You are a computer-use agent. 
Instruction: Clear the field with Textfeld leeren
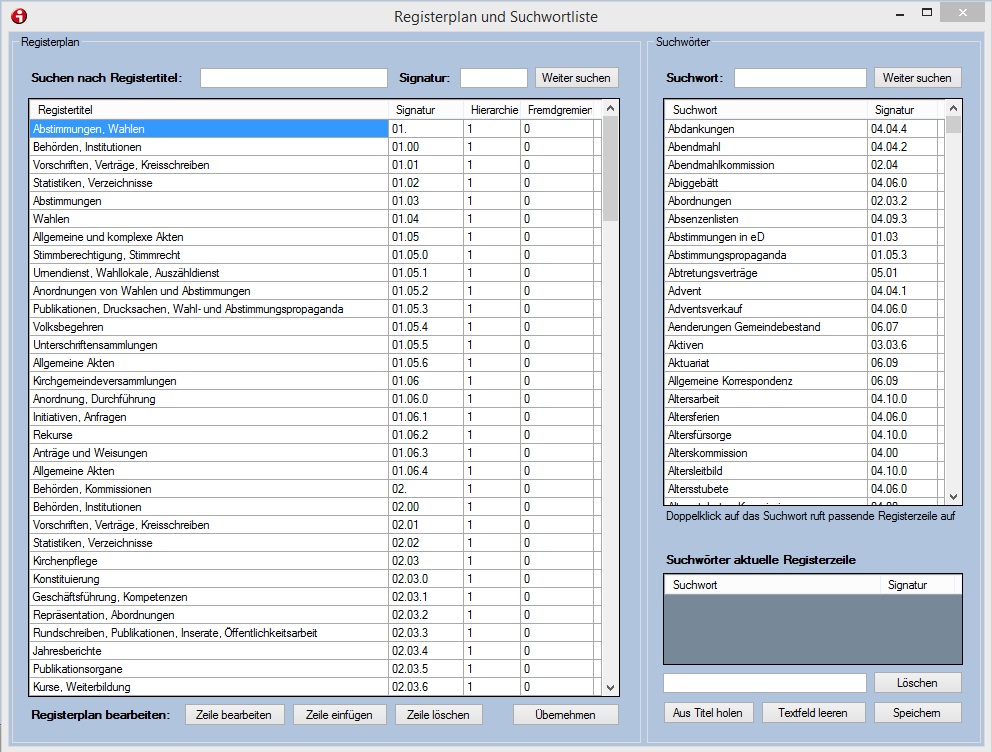[x=812, y=713]
